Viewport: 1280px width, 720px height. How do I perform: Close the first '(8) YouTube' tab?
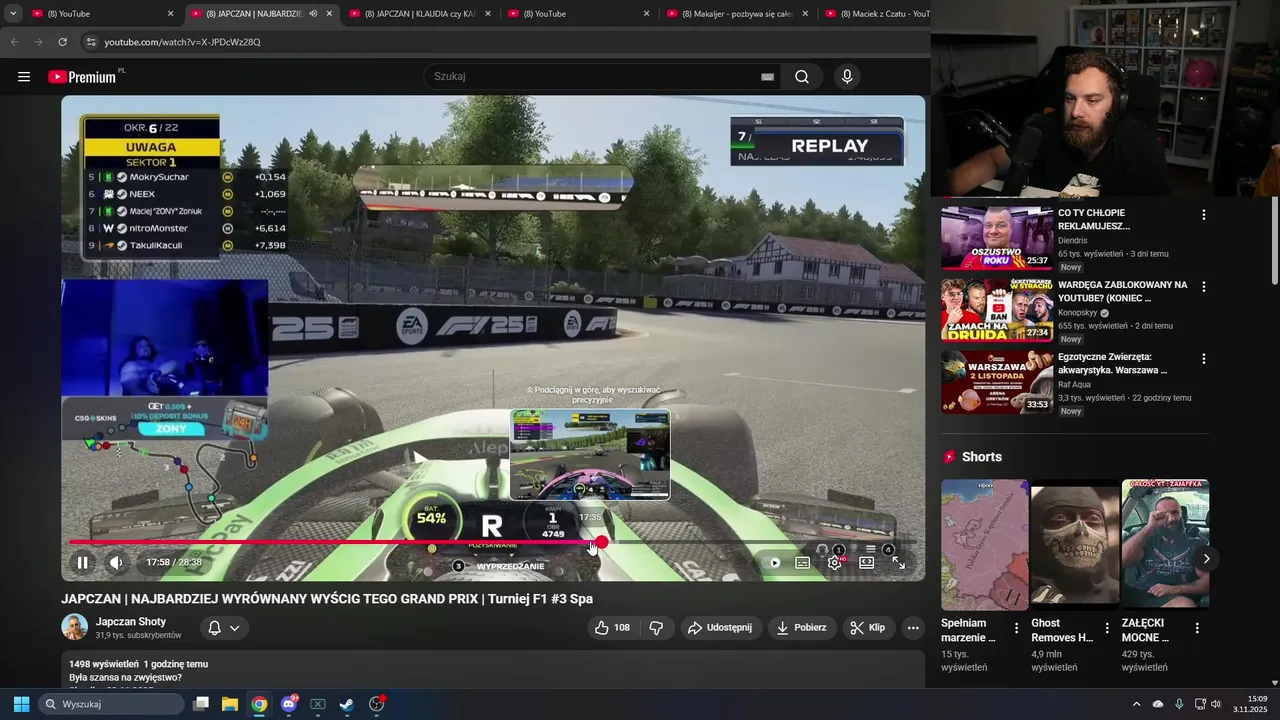pos(170,14)
